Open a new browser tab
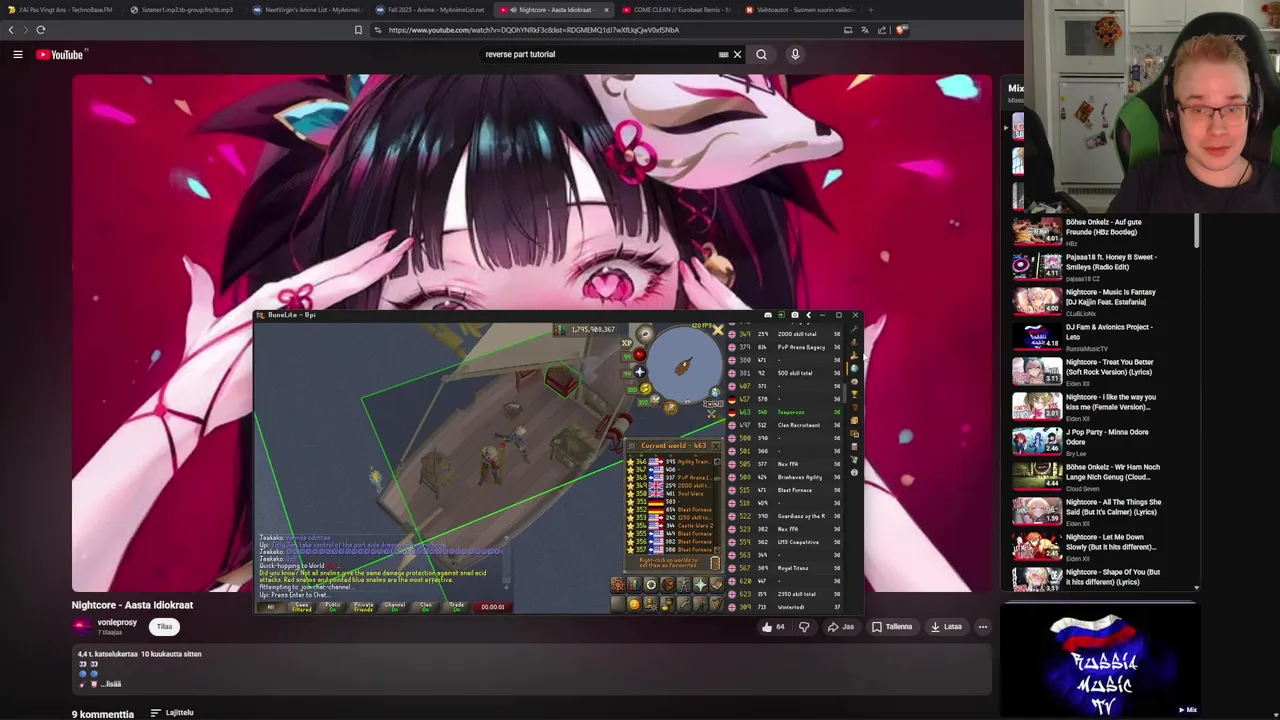The width and height of the screenshot is (1280, 720). [x=870, y=10]
